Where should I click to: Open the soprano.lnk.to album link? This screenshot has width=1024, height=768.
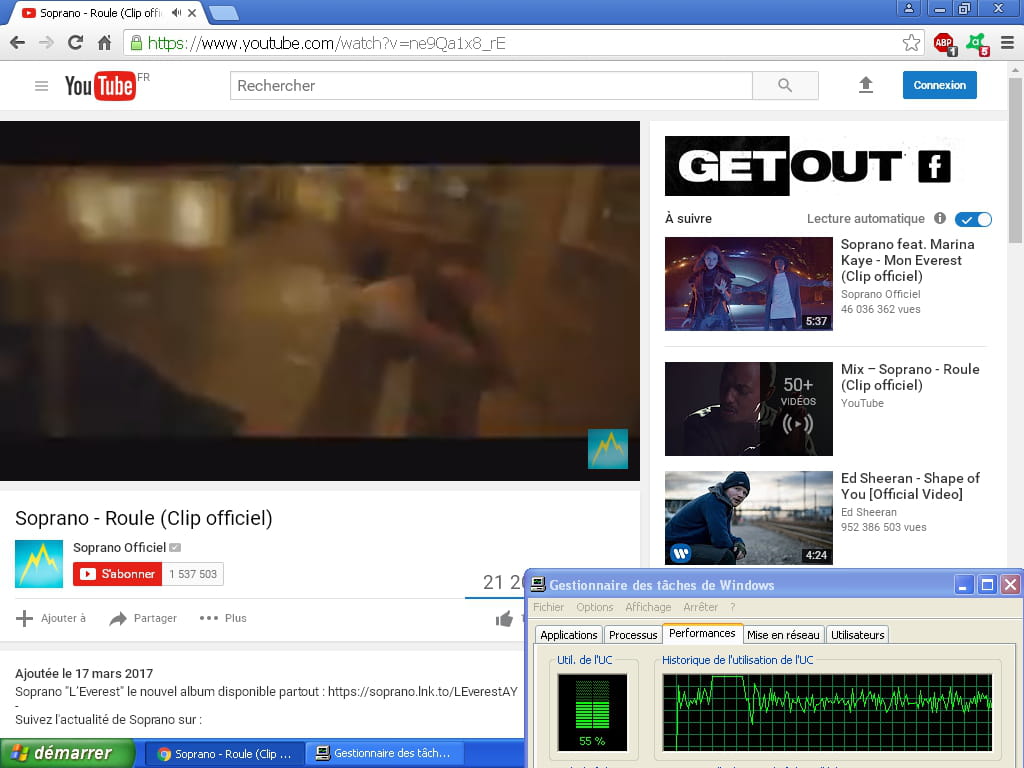[x=423, y=692]
